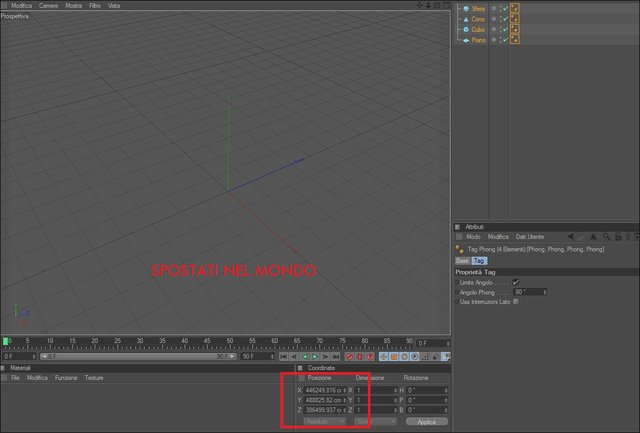Click the rotation H field

[x=427, y=391]
